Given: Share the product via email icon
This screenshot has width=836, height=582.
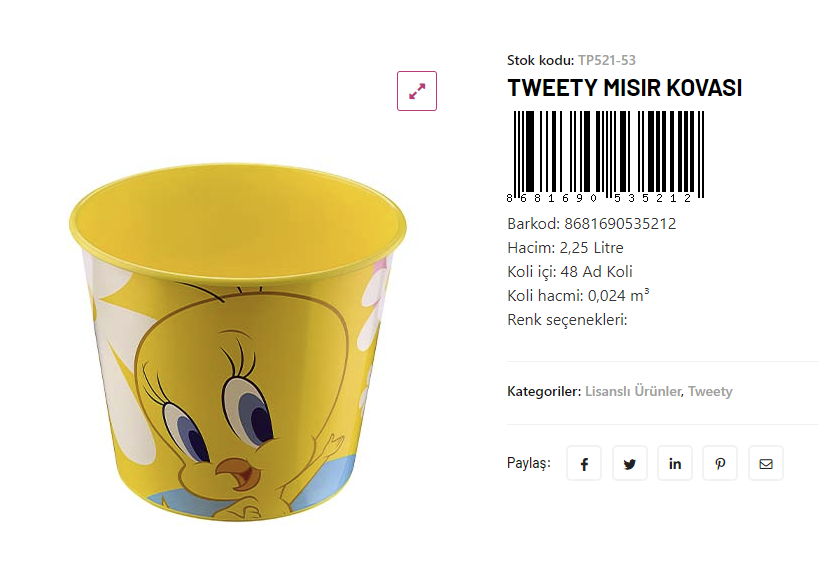Looking at the screenshot, I should pos(766,464).
